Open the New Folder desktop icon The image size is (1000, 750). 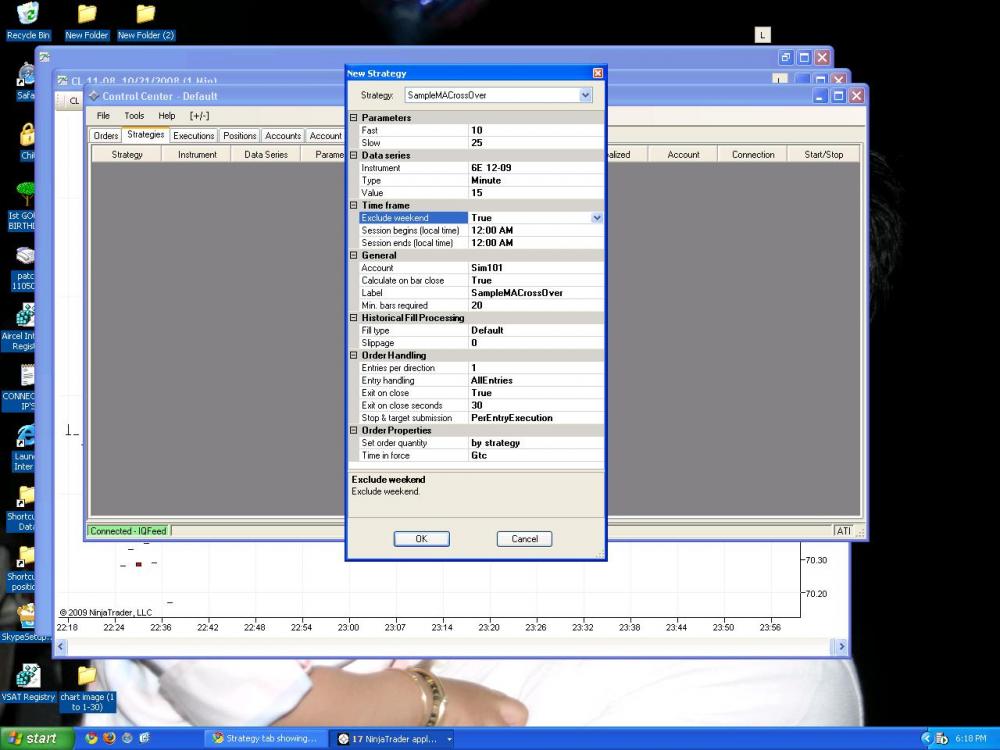[x=87, y=20]
